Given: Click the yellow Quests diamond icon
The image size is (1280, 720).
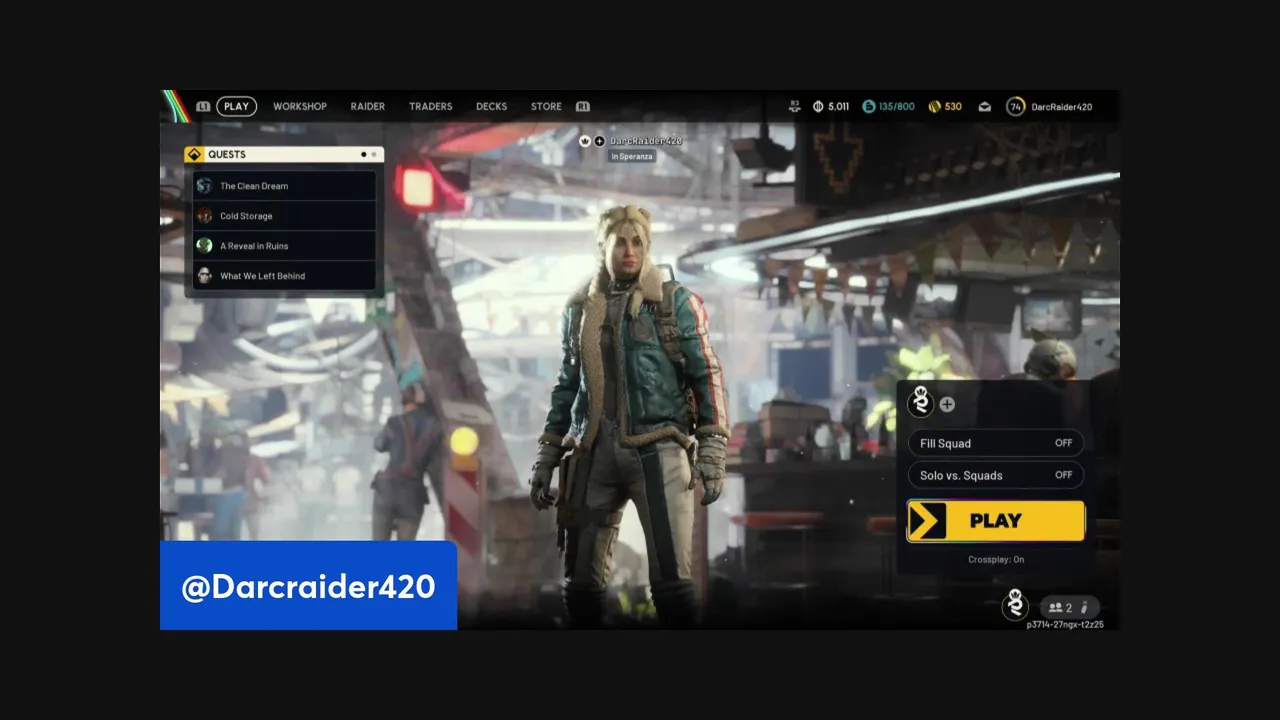Looking at the screenshot, I should coord(195,155).
